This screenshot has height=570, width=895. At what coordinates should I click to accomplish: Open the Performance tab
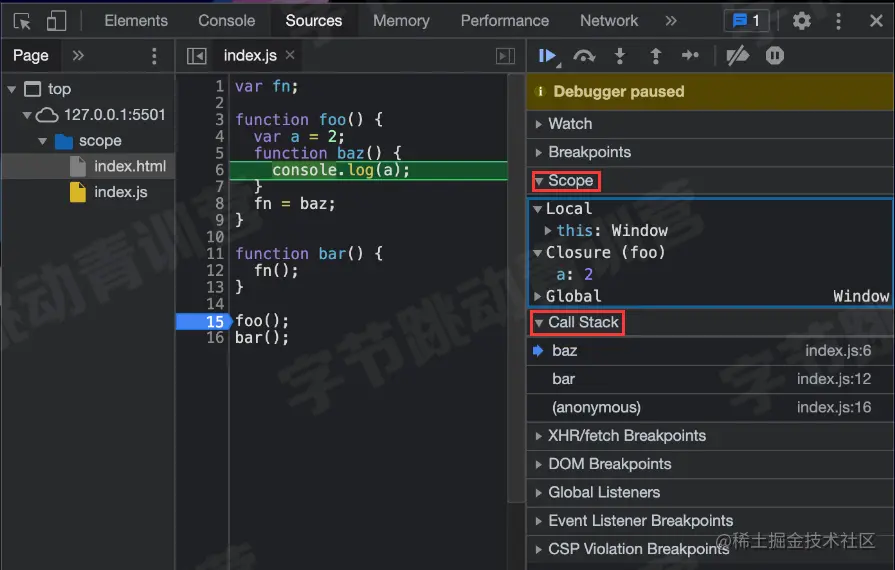point(505,21)
